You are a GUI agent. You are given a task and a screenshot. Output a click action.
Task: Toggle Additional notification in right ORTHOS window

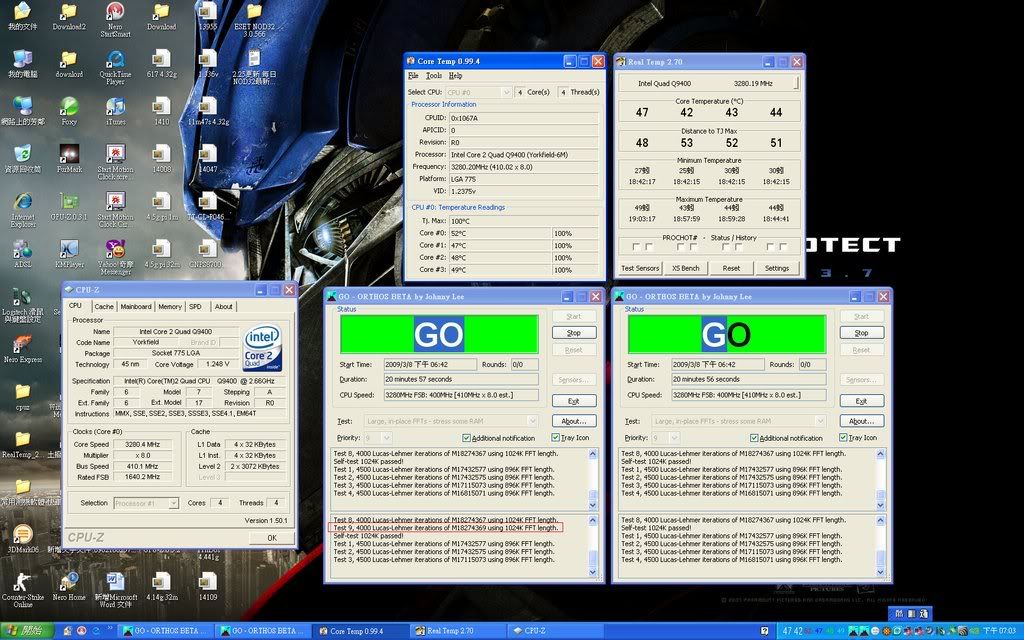click(x=786, y=438)
